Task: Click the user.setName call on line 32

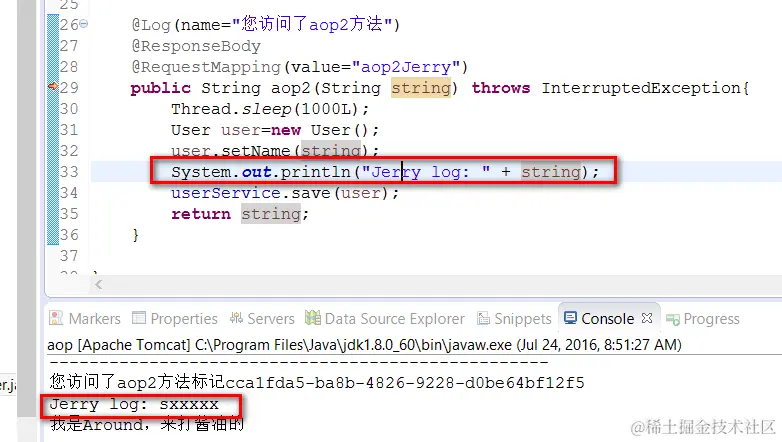Action: (x=275, y=150)
